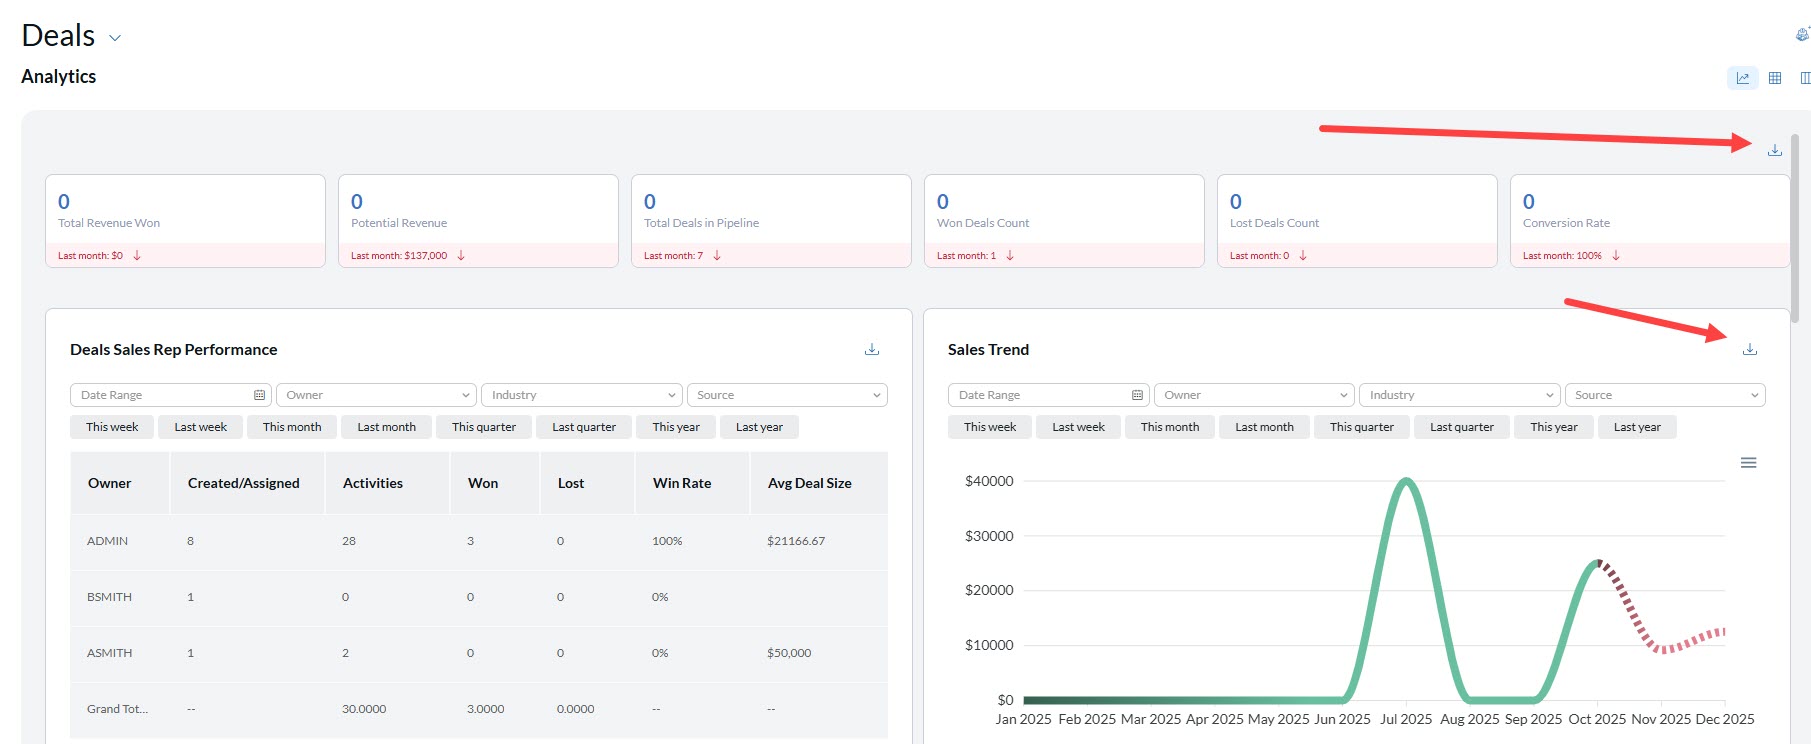Expand the Deals title dropdown chevron

click(x=115, y=38)
